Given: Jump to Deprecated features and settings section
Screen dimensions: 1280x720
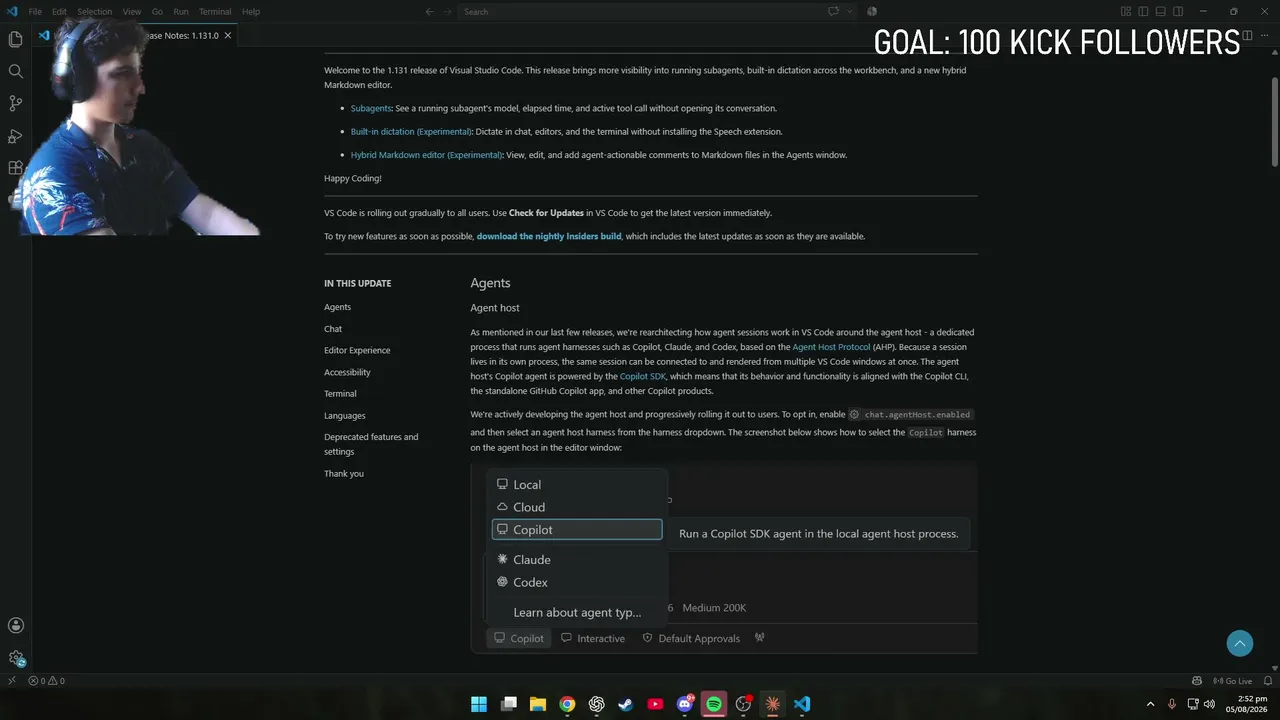Looking at the screenshot, I should click(371, 444).
